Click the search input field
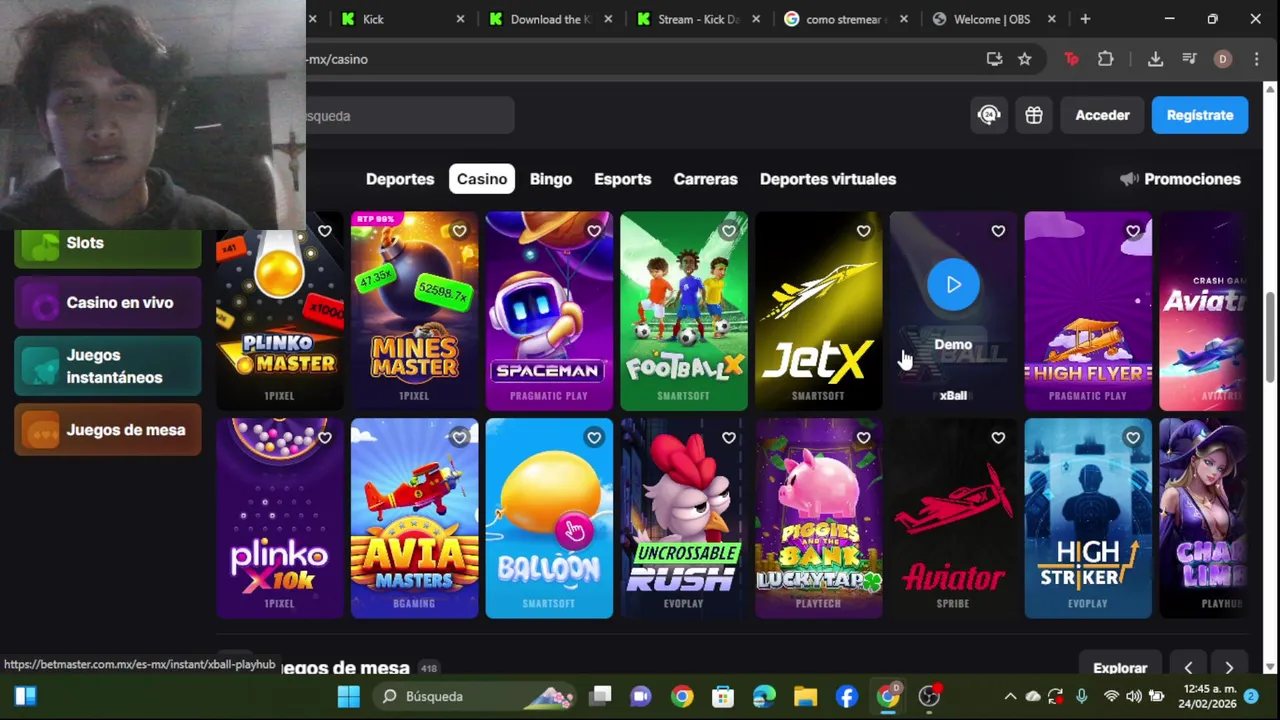This screenshot has height=720, width=1280. 410,116
